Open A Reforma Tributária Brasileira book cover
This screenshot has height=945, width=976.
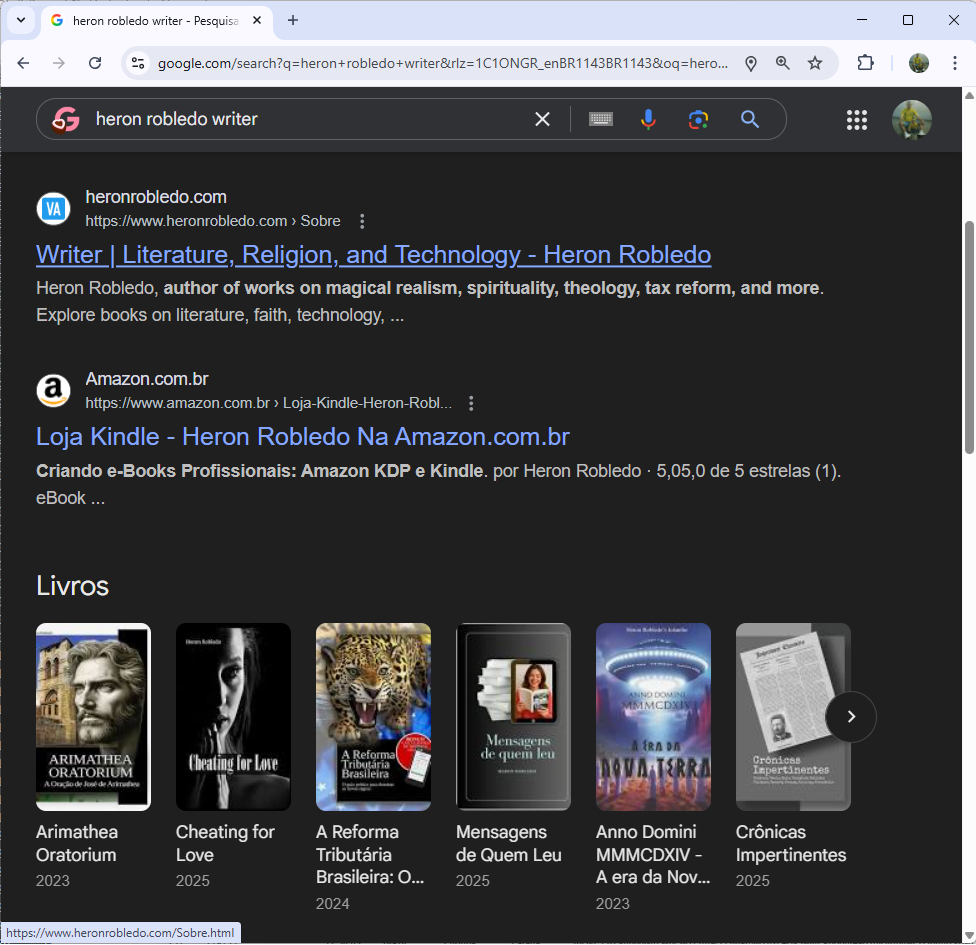coord(373,717)
